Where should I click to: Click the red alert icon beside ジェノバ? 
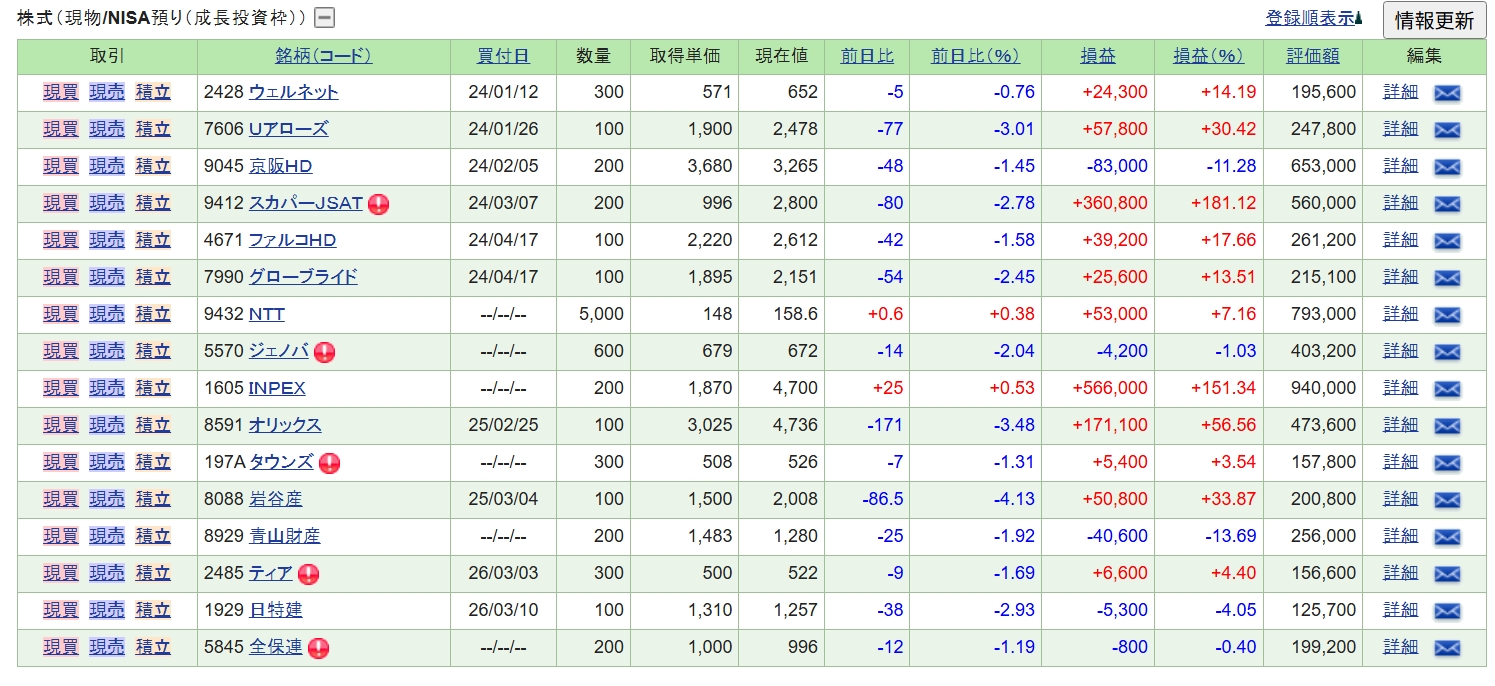tap(324, 352)
